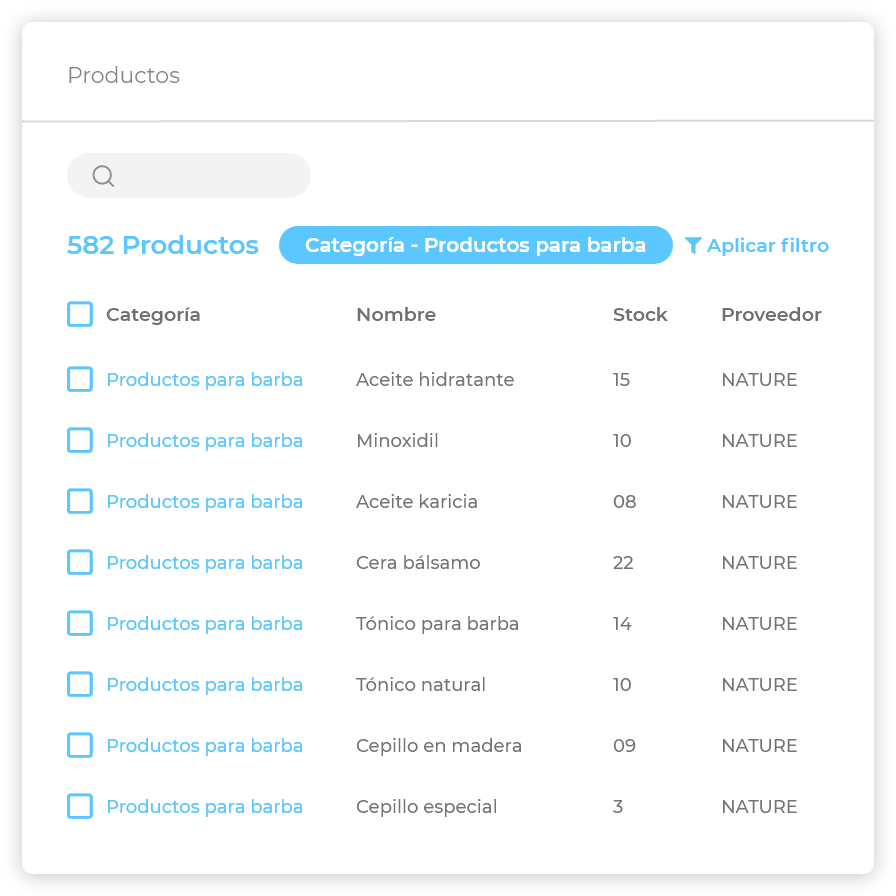Sort by the Stock column header
This screenshot has width=896, height=896.
640,314
